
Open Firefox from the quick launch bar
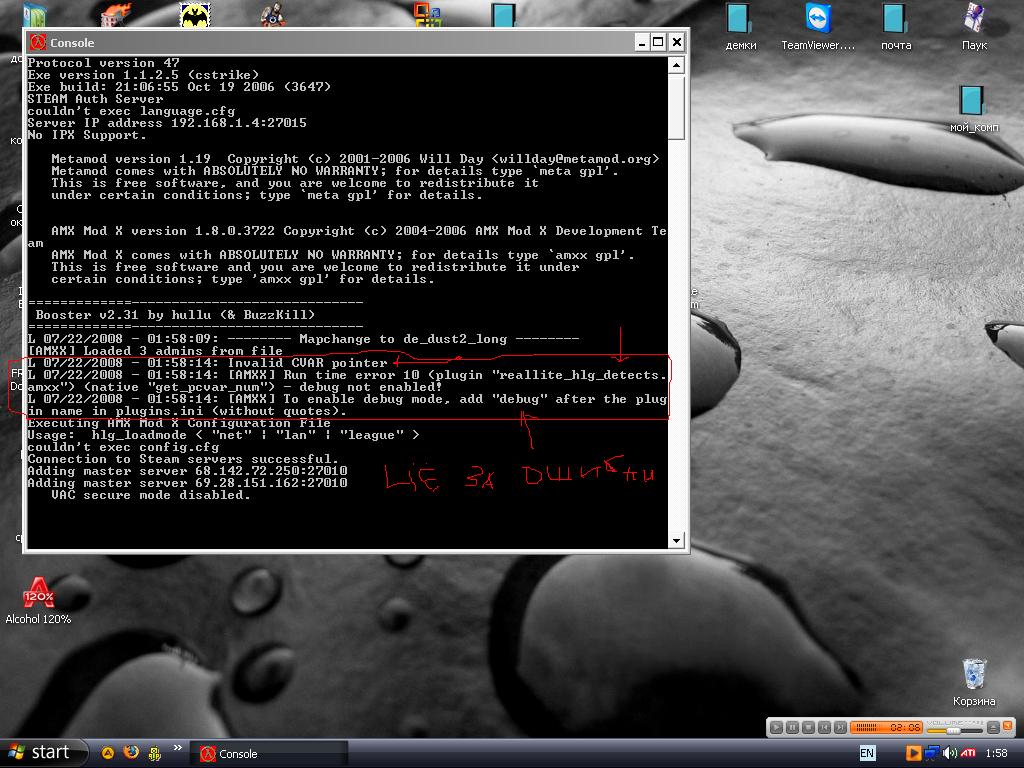click(x=131, y=753)
